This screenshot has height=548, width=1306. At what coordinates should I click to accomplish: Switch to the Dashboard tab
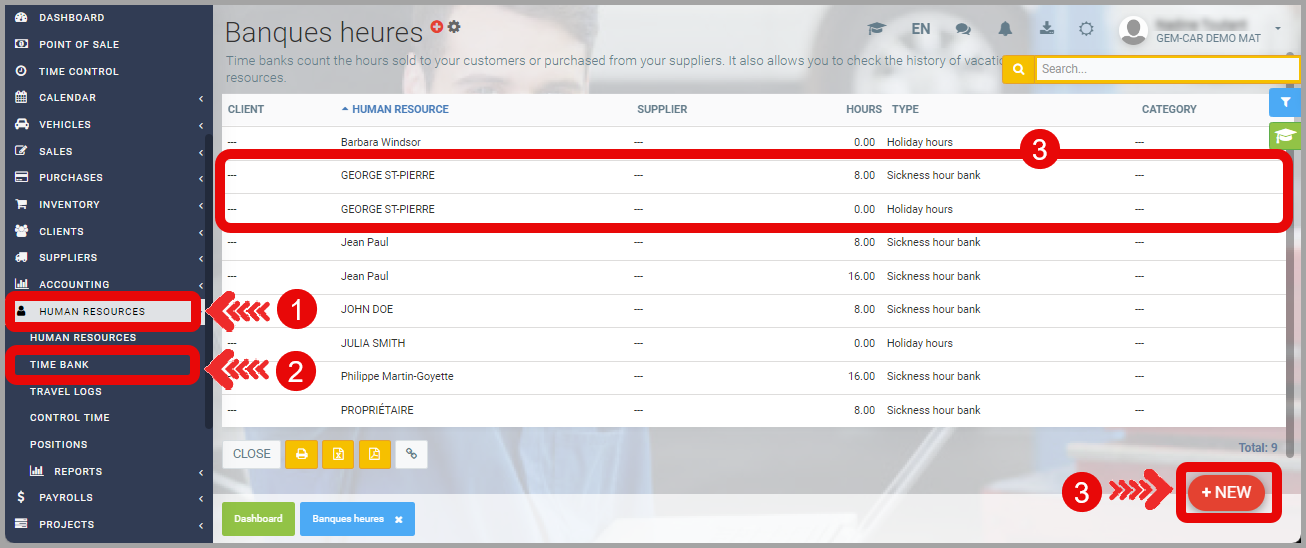click(x=258, y=519)
